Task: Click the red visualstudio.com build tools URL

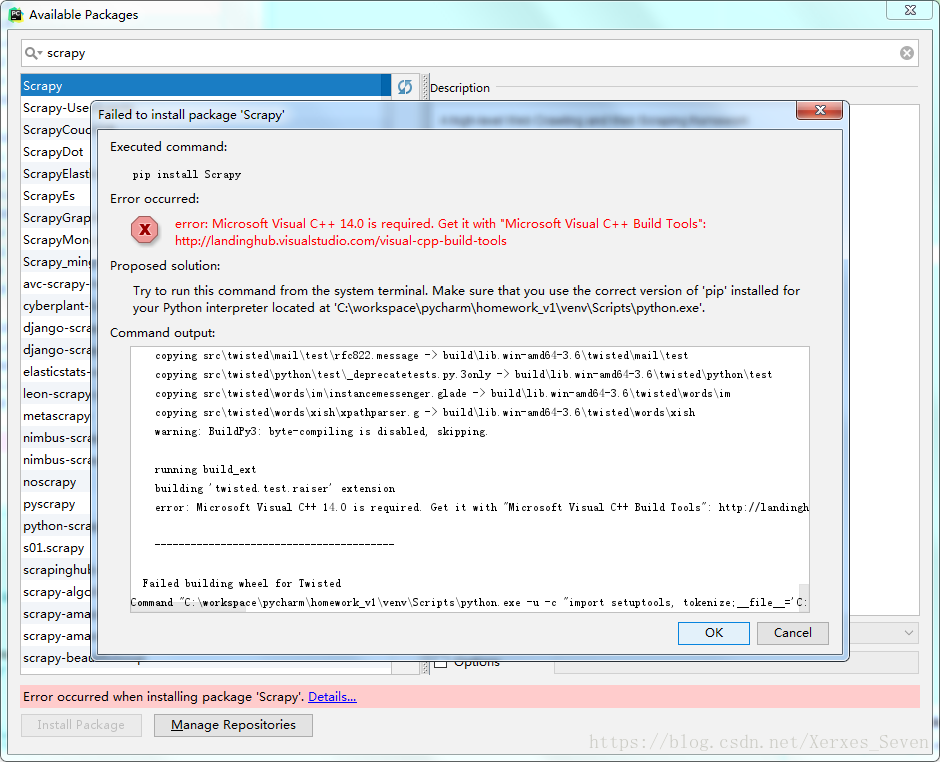Action: tap(341, 241)
